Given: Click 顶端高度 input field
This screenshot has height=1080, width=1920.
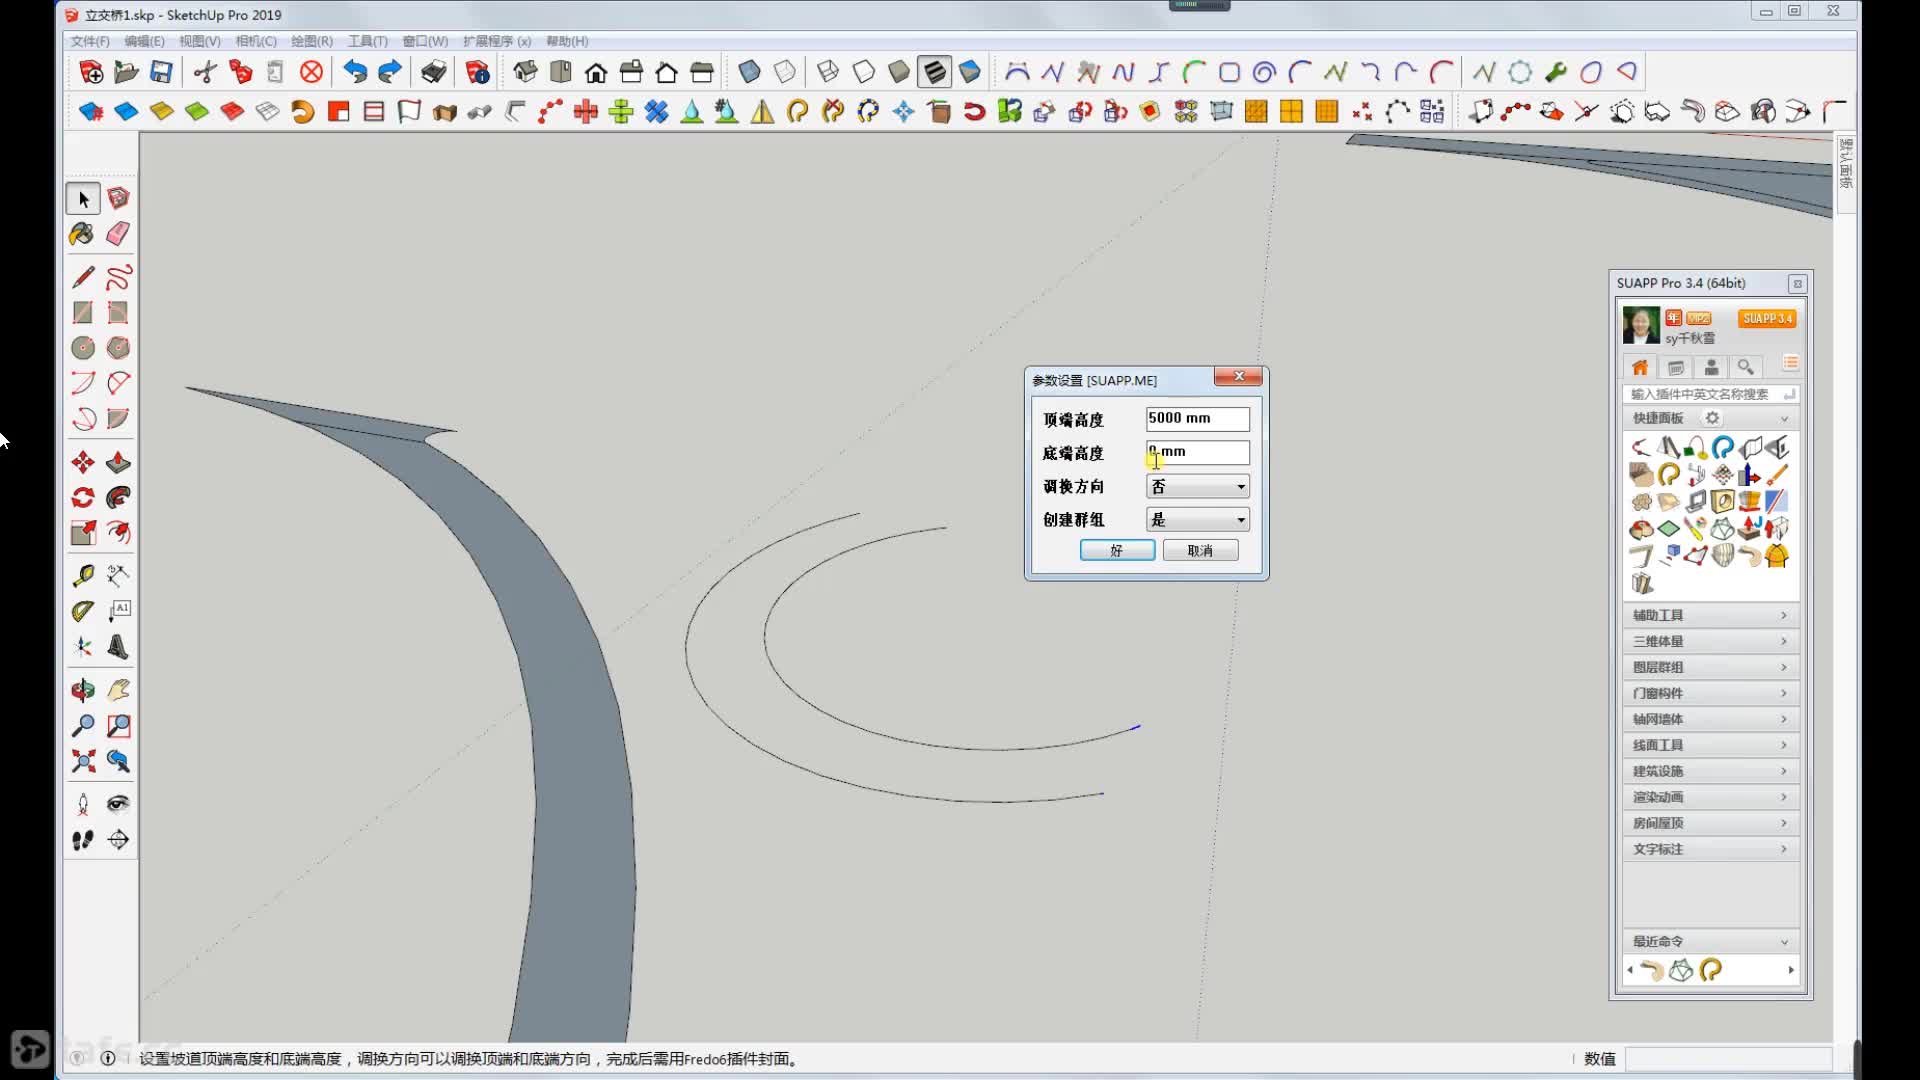Looking at the screenshot, I should click(x=1198, y=419).
